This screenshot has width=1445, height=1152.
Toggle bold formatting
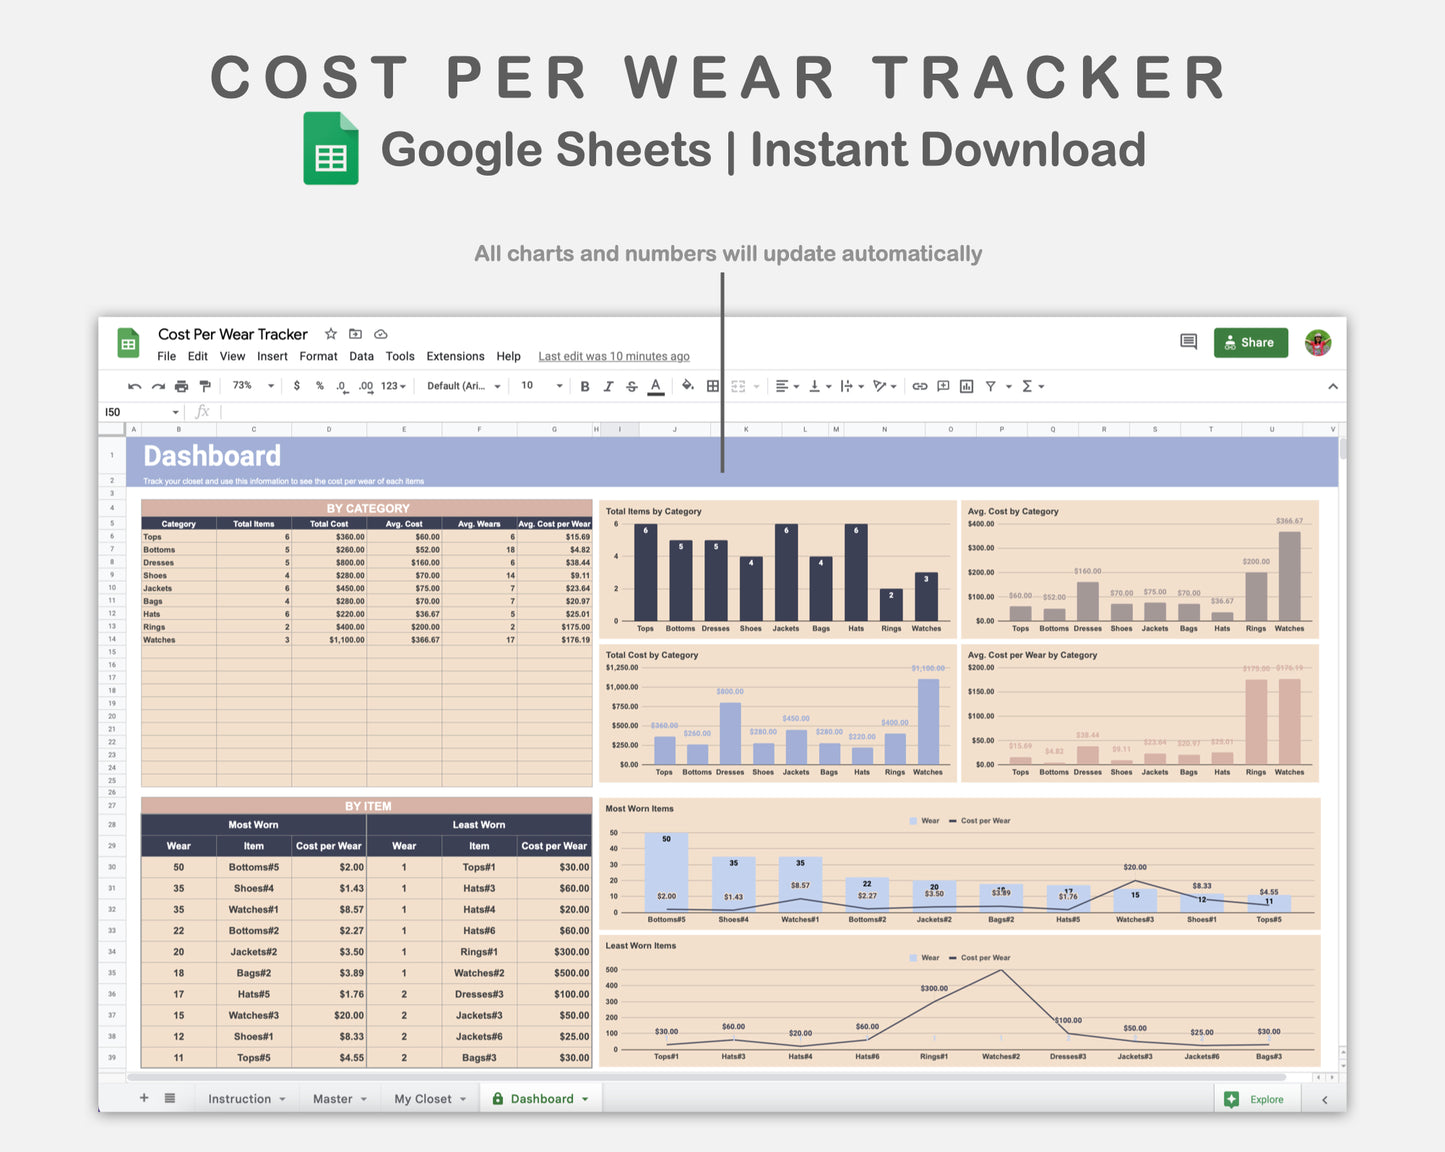pyautogui.click(x=585, y=386)
